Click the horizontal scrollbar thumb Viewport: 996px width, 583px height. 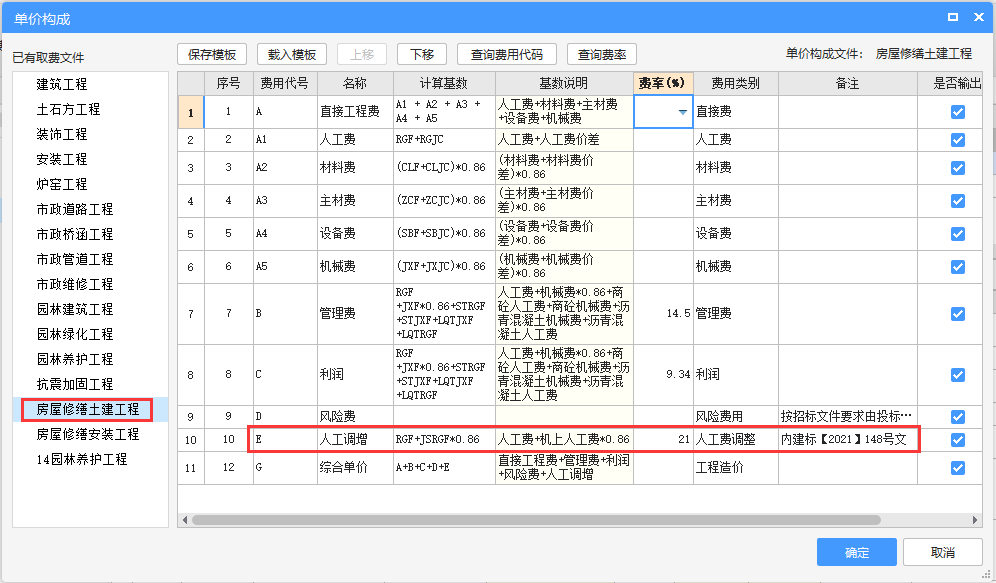pos(536,520)
